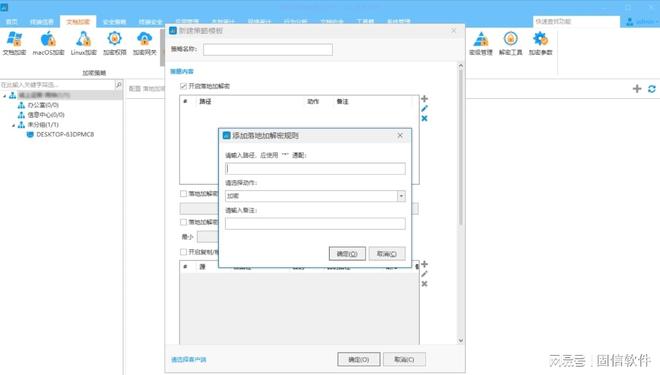
Task: Click the 请选择客户端 link
Action: tap(189, 359)
